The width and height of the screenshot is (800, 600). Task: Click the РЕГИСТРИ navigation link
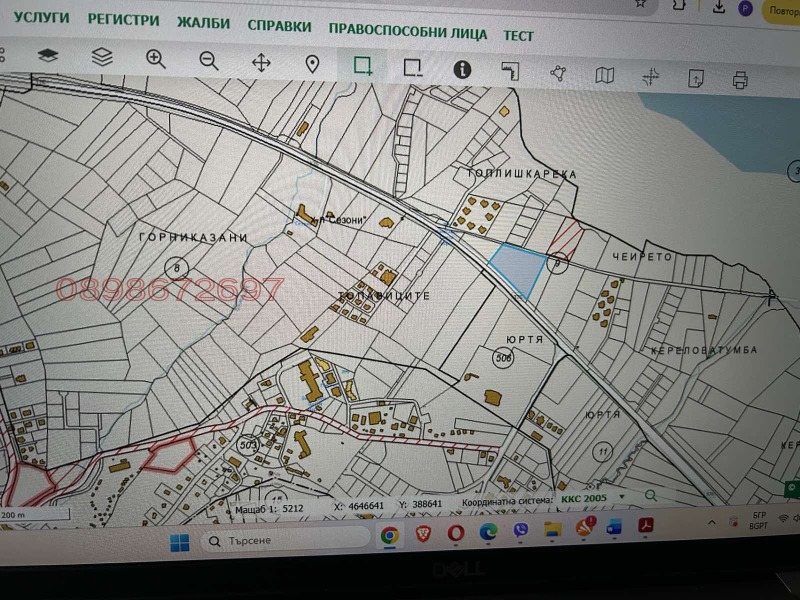pyautogui.click(x=125, y=20)
